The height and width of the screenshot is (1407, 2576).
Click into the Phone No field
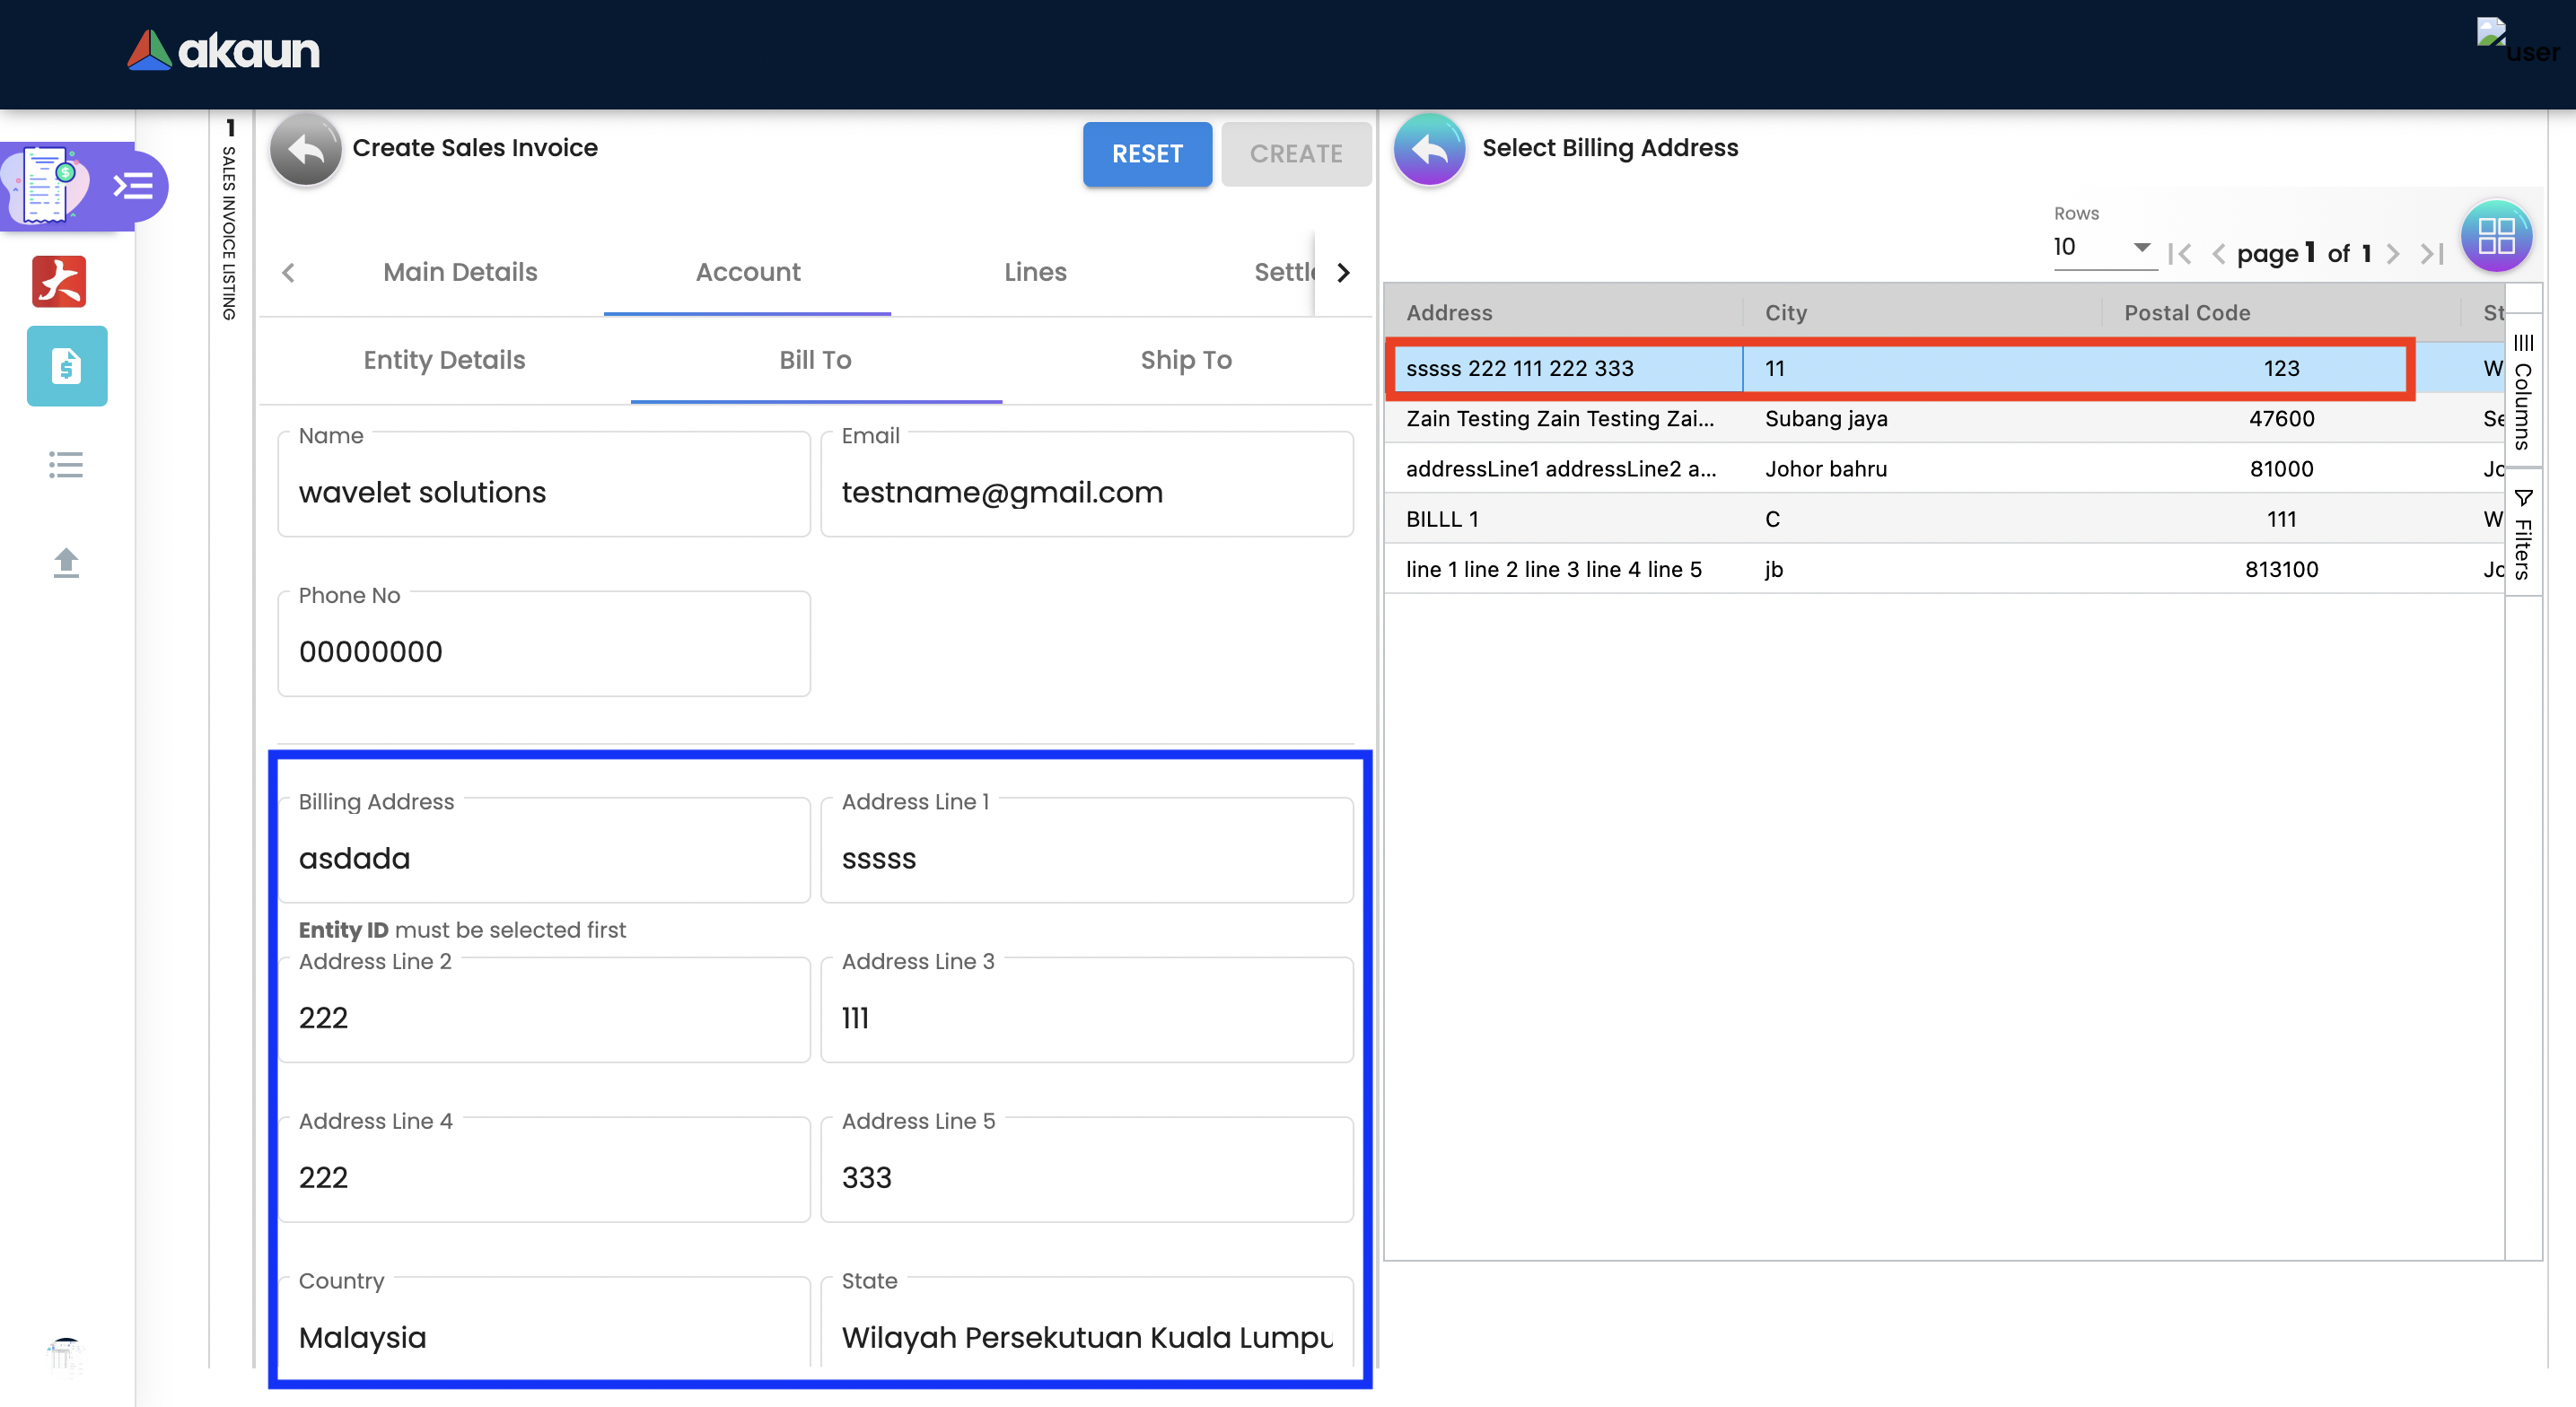click(x=543, y=651)
